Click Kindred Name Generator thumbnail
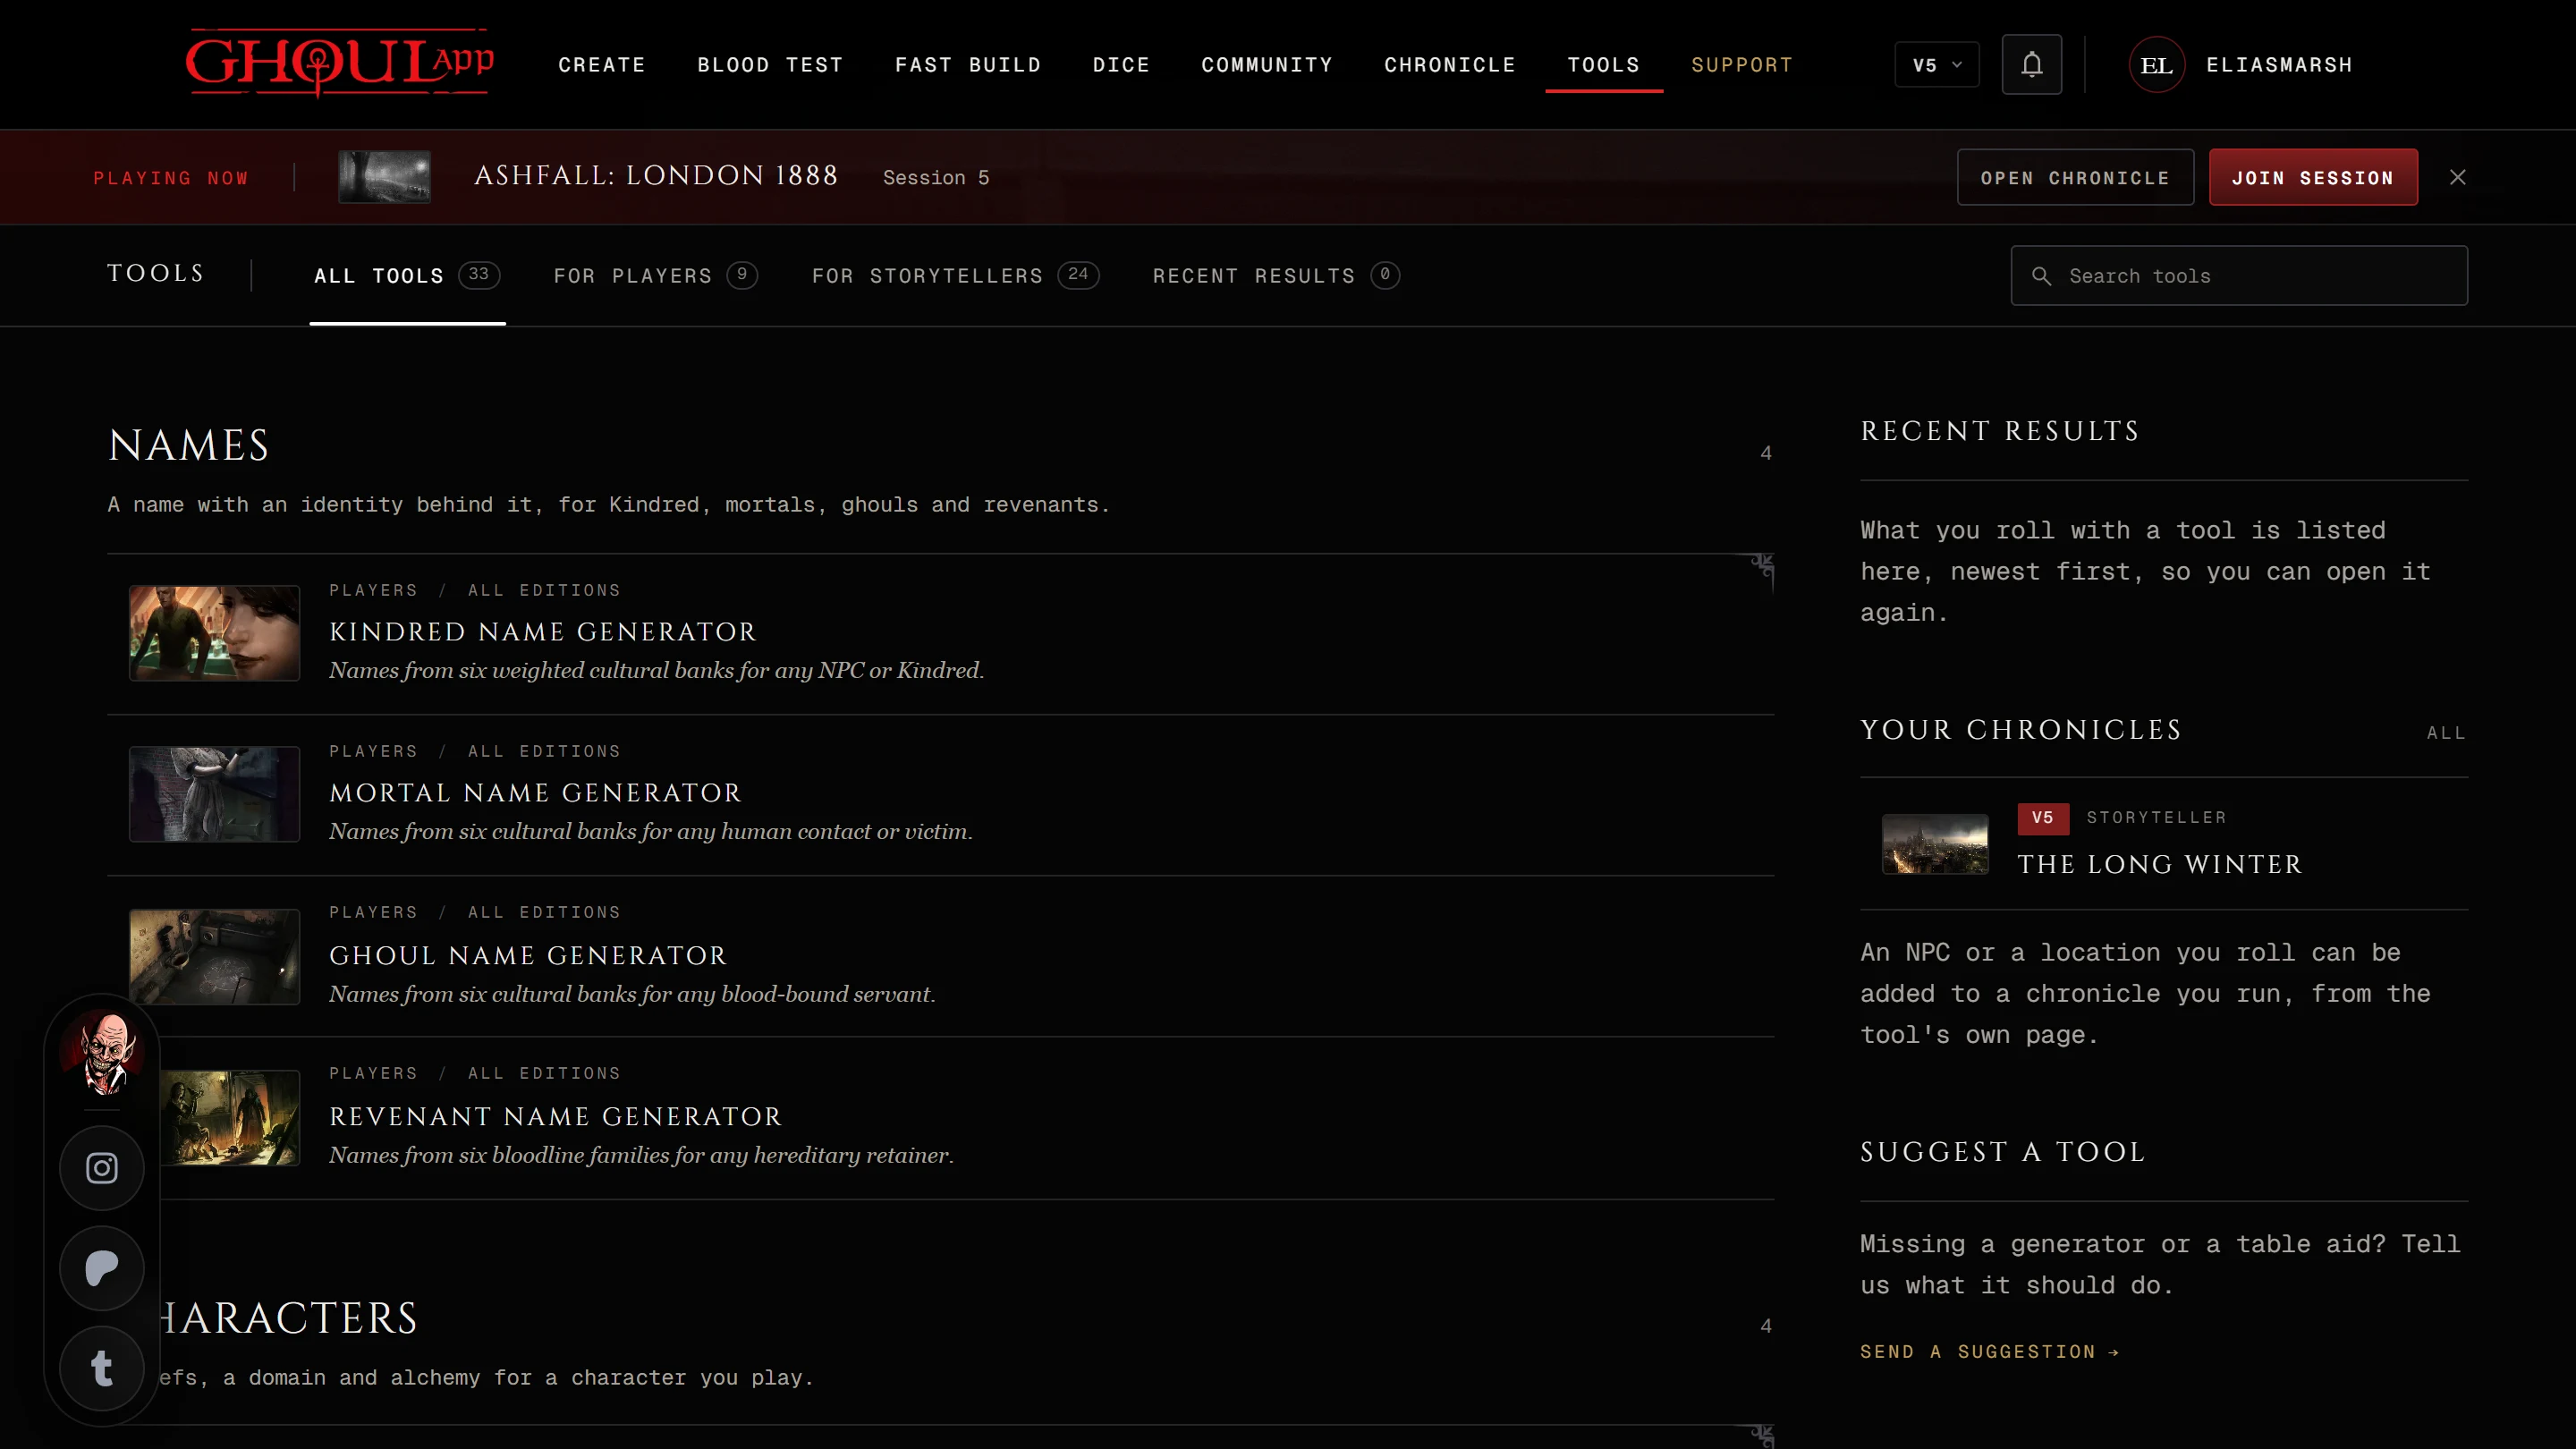2576x1449 pixels. 214,633
